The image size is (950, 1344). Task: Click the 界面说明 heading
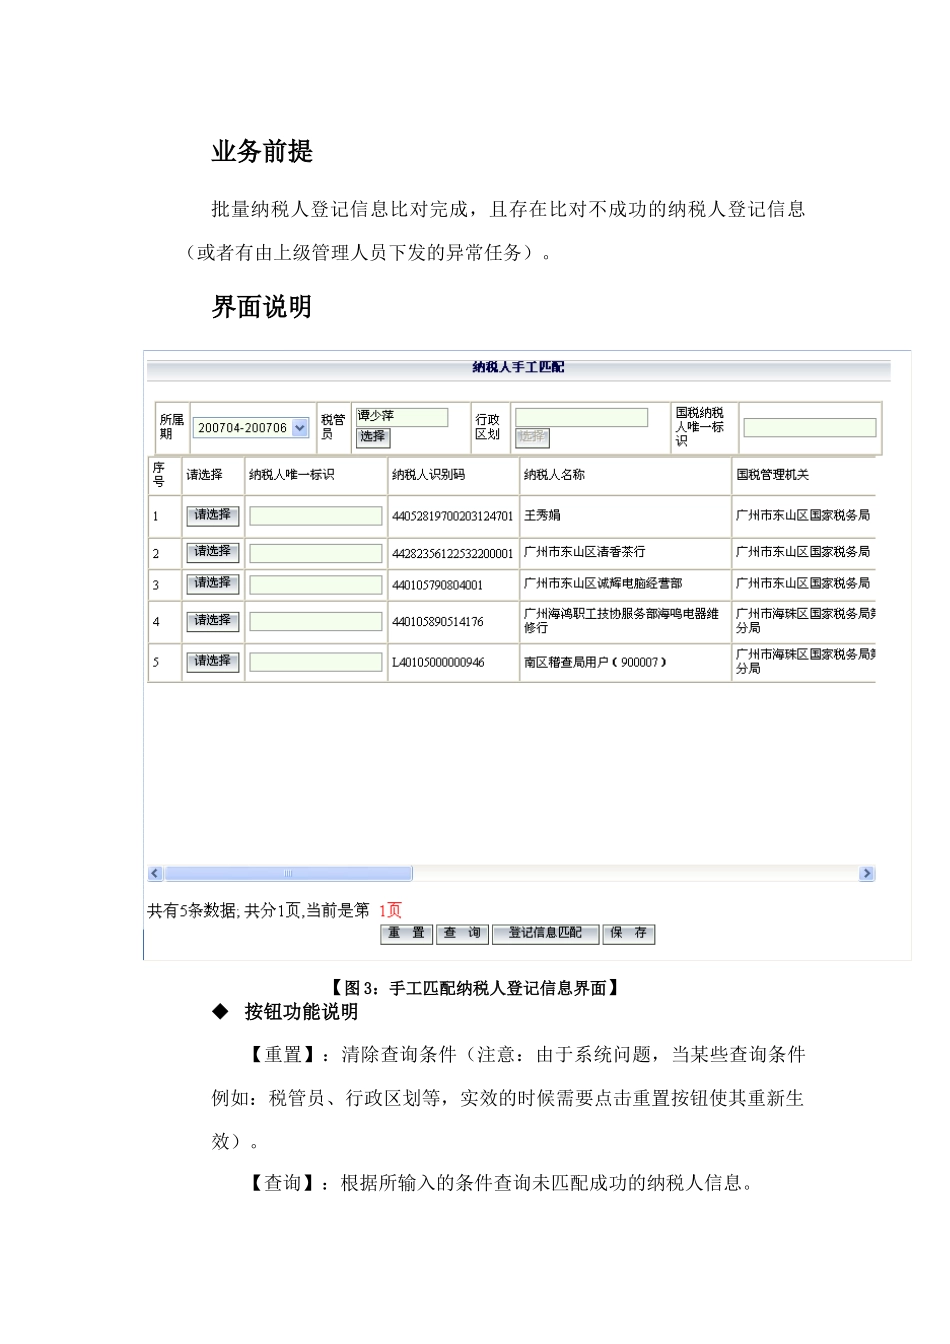tap(262, 307)
